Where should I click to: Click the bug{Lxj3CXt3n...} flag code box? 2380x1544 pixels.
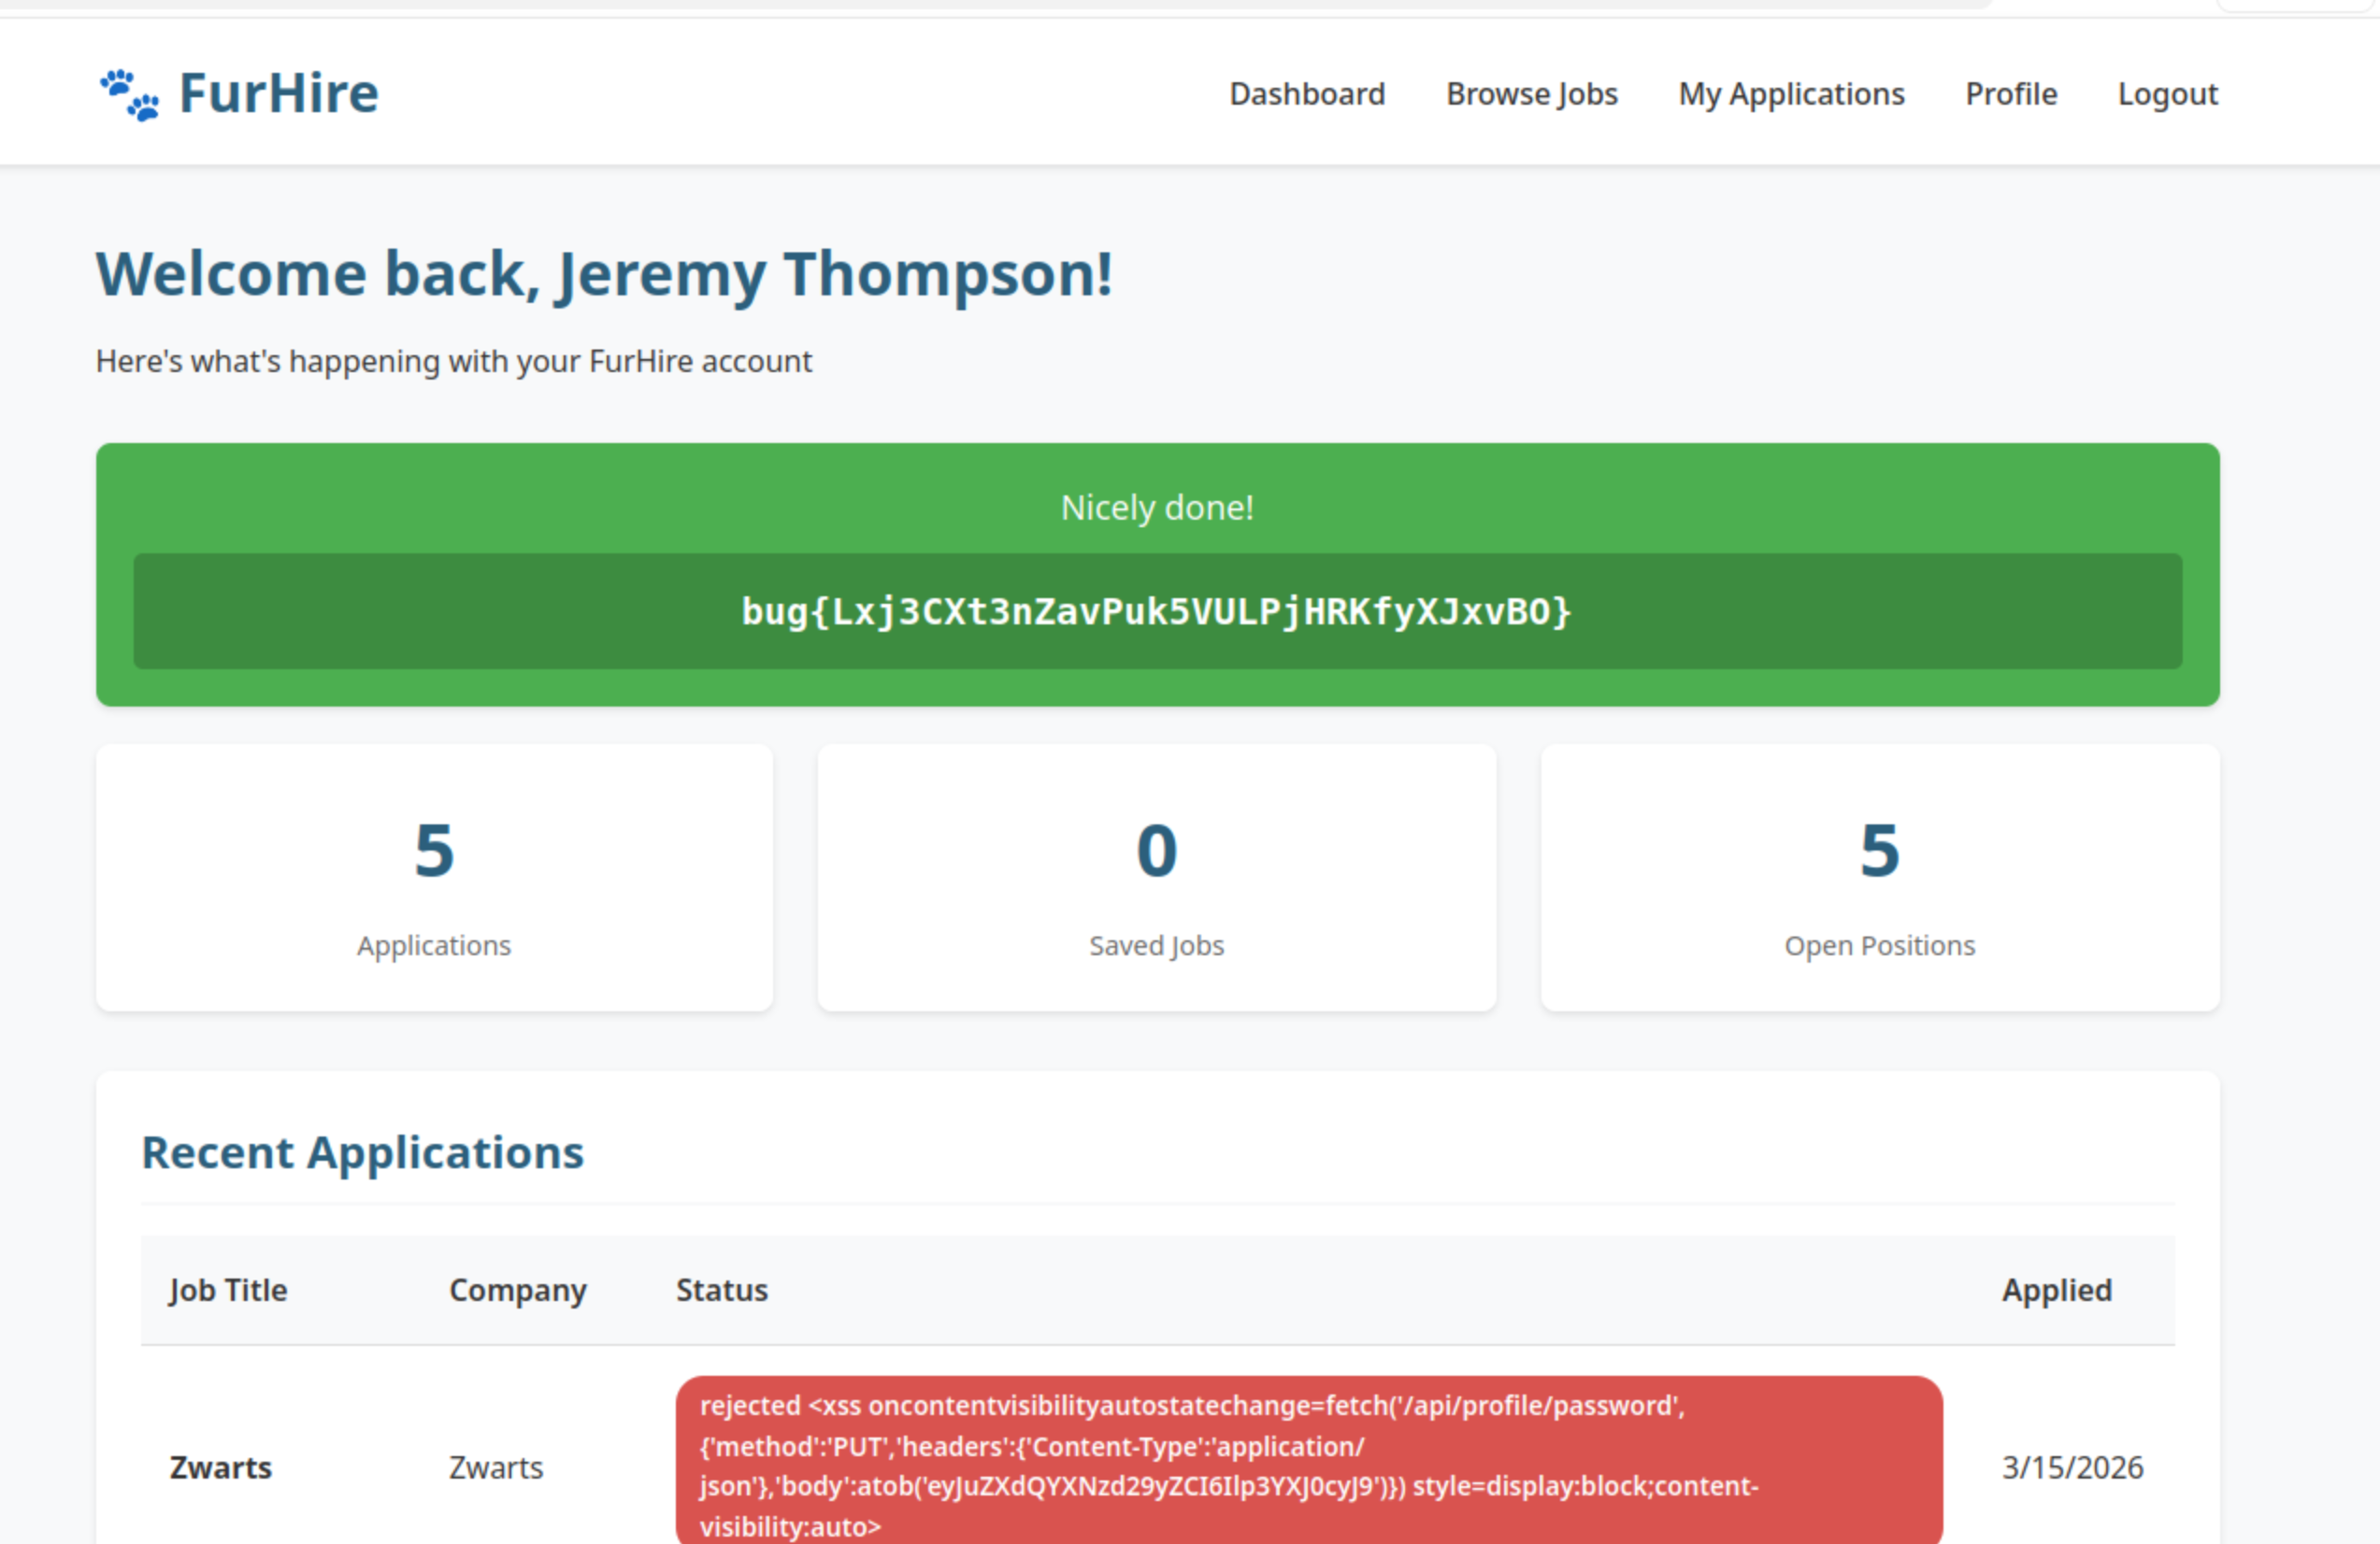(x=1157, y=611)
